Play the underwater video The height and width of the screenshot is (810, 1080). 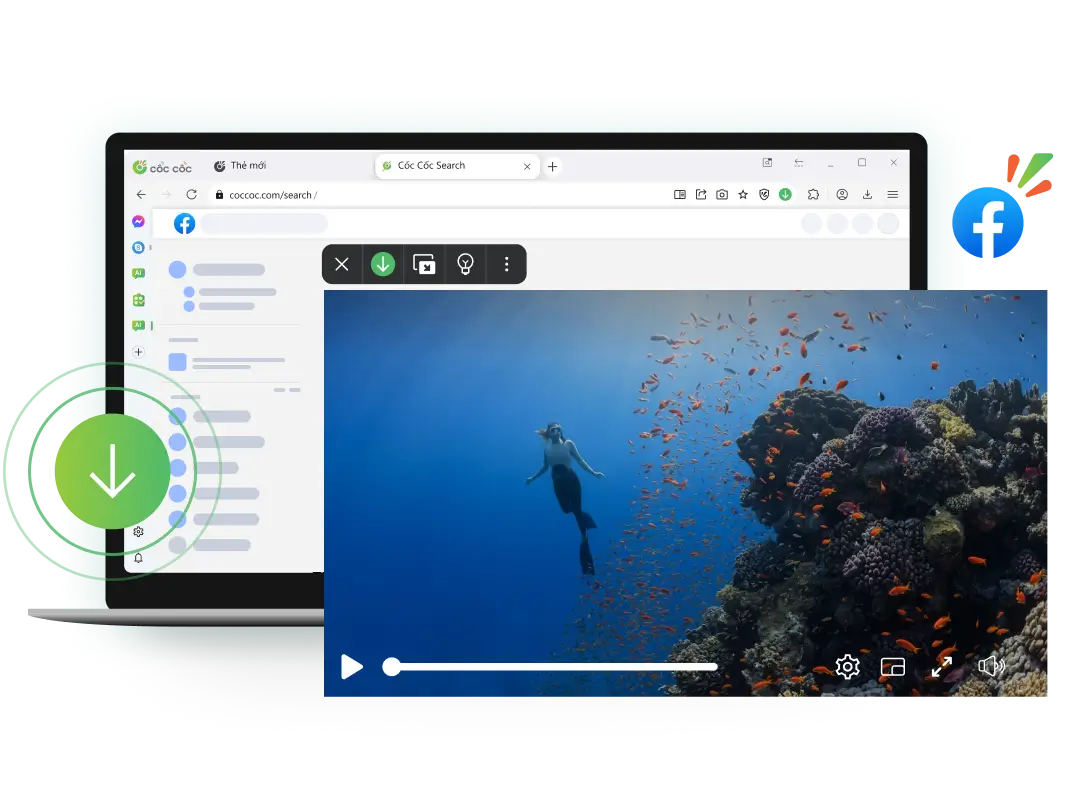click(352, 667)
